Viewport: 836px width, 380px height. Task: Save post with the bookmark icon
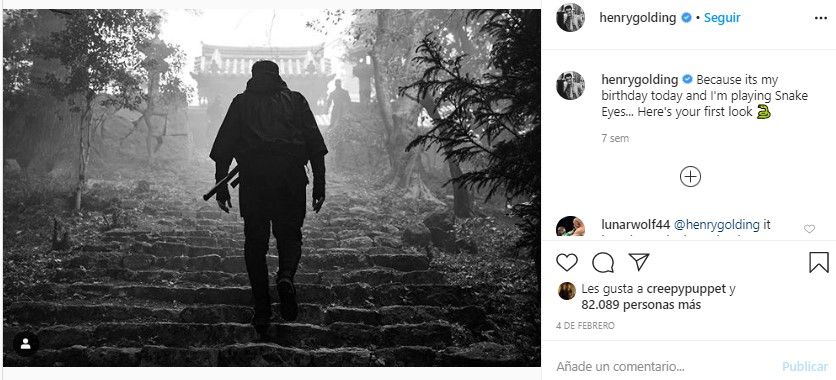(818, 262)
